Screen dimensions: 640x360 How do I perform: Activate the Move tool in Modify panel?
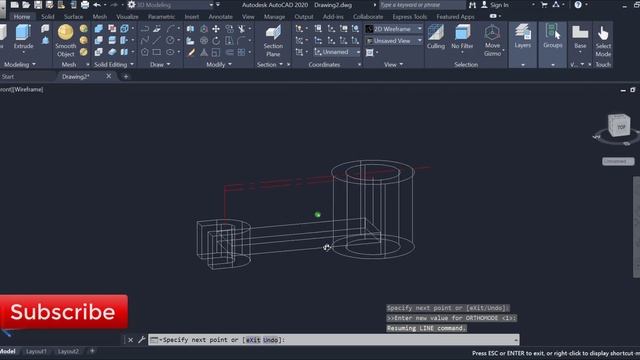click(x=216, y=29)
